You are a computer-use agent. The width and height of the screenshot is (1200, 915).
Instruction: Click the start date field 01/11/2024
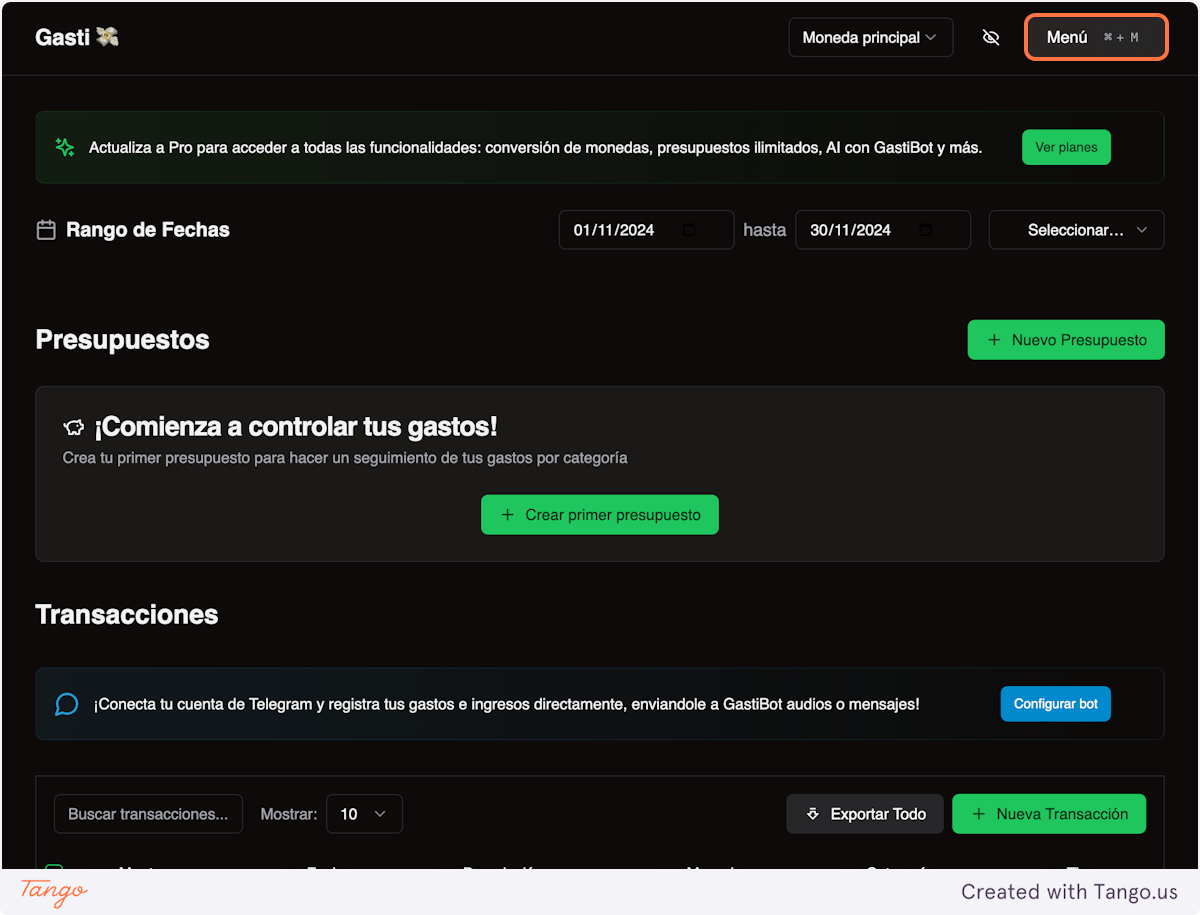(614, 230)
